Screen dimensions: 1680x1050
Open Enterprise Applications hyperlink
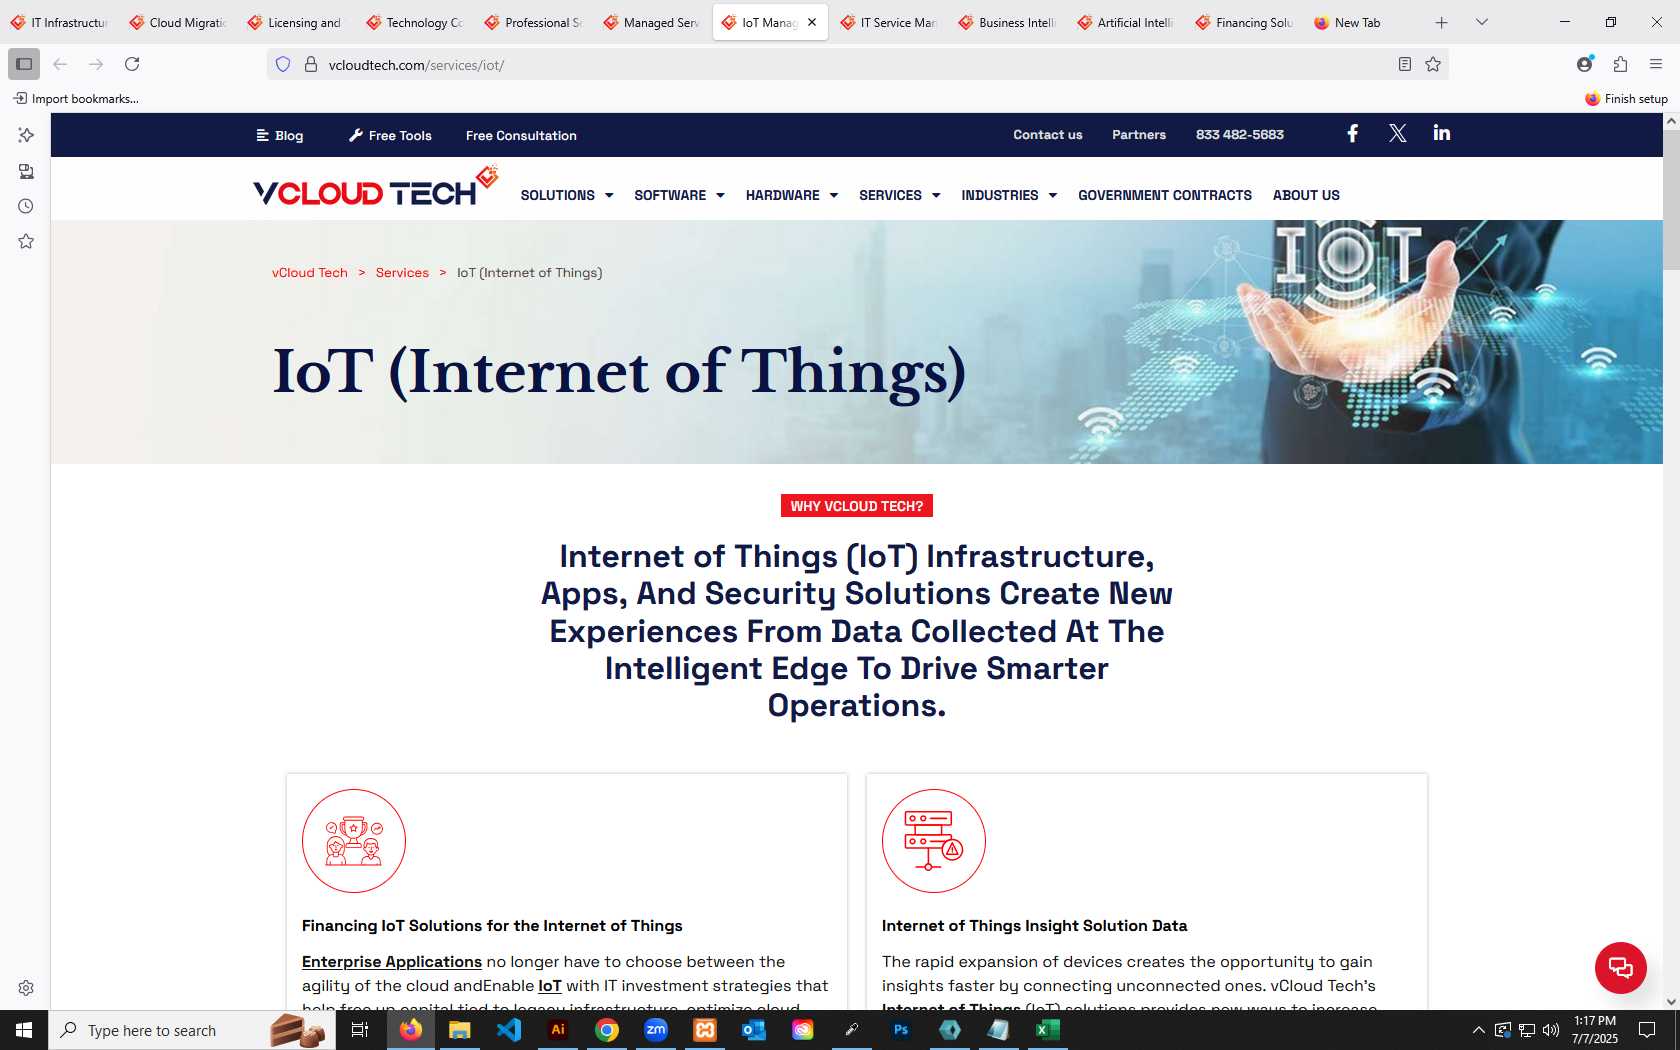392,961
